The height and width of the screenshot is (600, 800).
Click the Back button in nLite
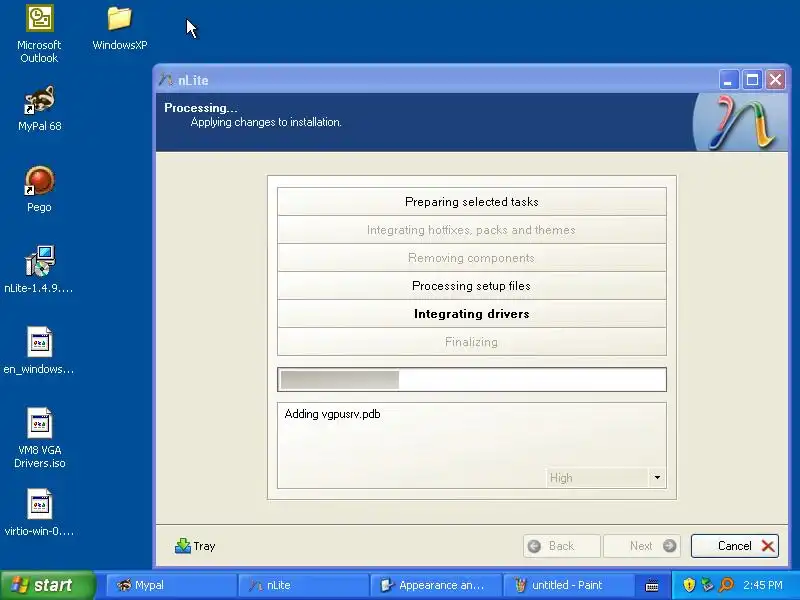[x=561, y=546]
